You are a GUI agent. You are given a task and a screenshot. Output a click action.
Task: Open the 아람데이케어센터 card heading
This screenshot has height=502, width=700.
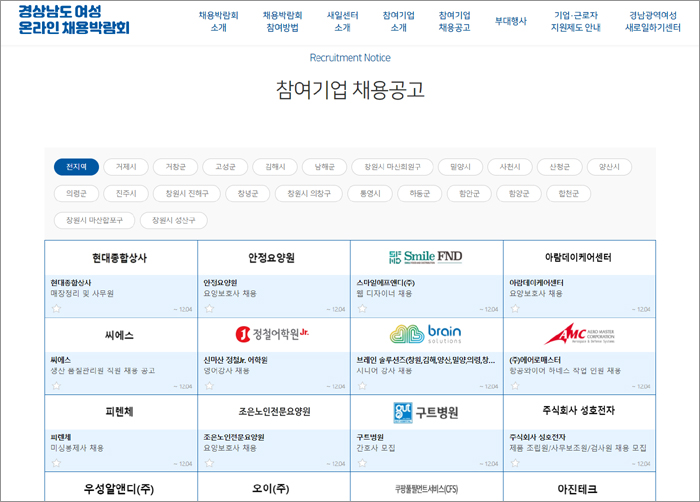[x=578, y=257]
